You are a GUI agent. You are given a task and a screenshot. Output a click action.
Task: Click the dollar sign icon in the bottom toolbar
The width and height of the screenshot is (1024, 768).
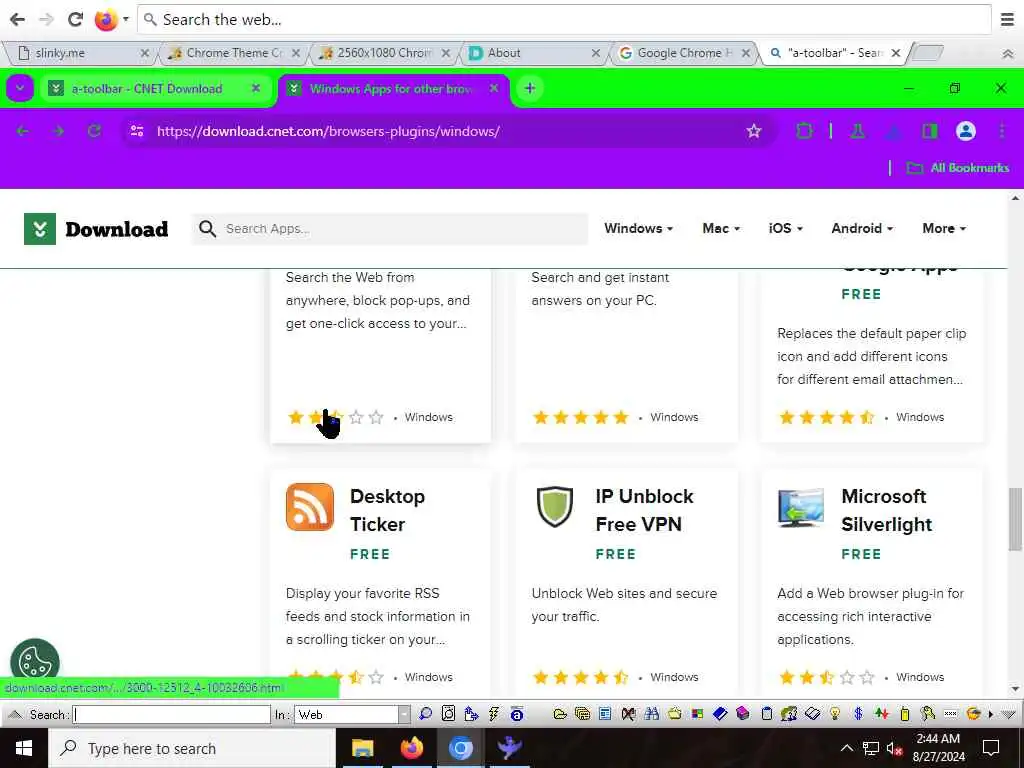pos(859,714)
